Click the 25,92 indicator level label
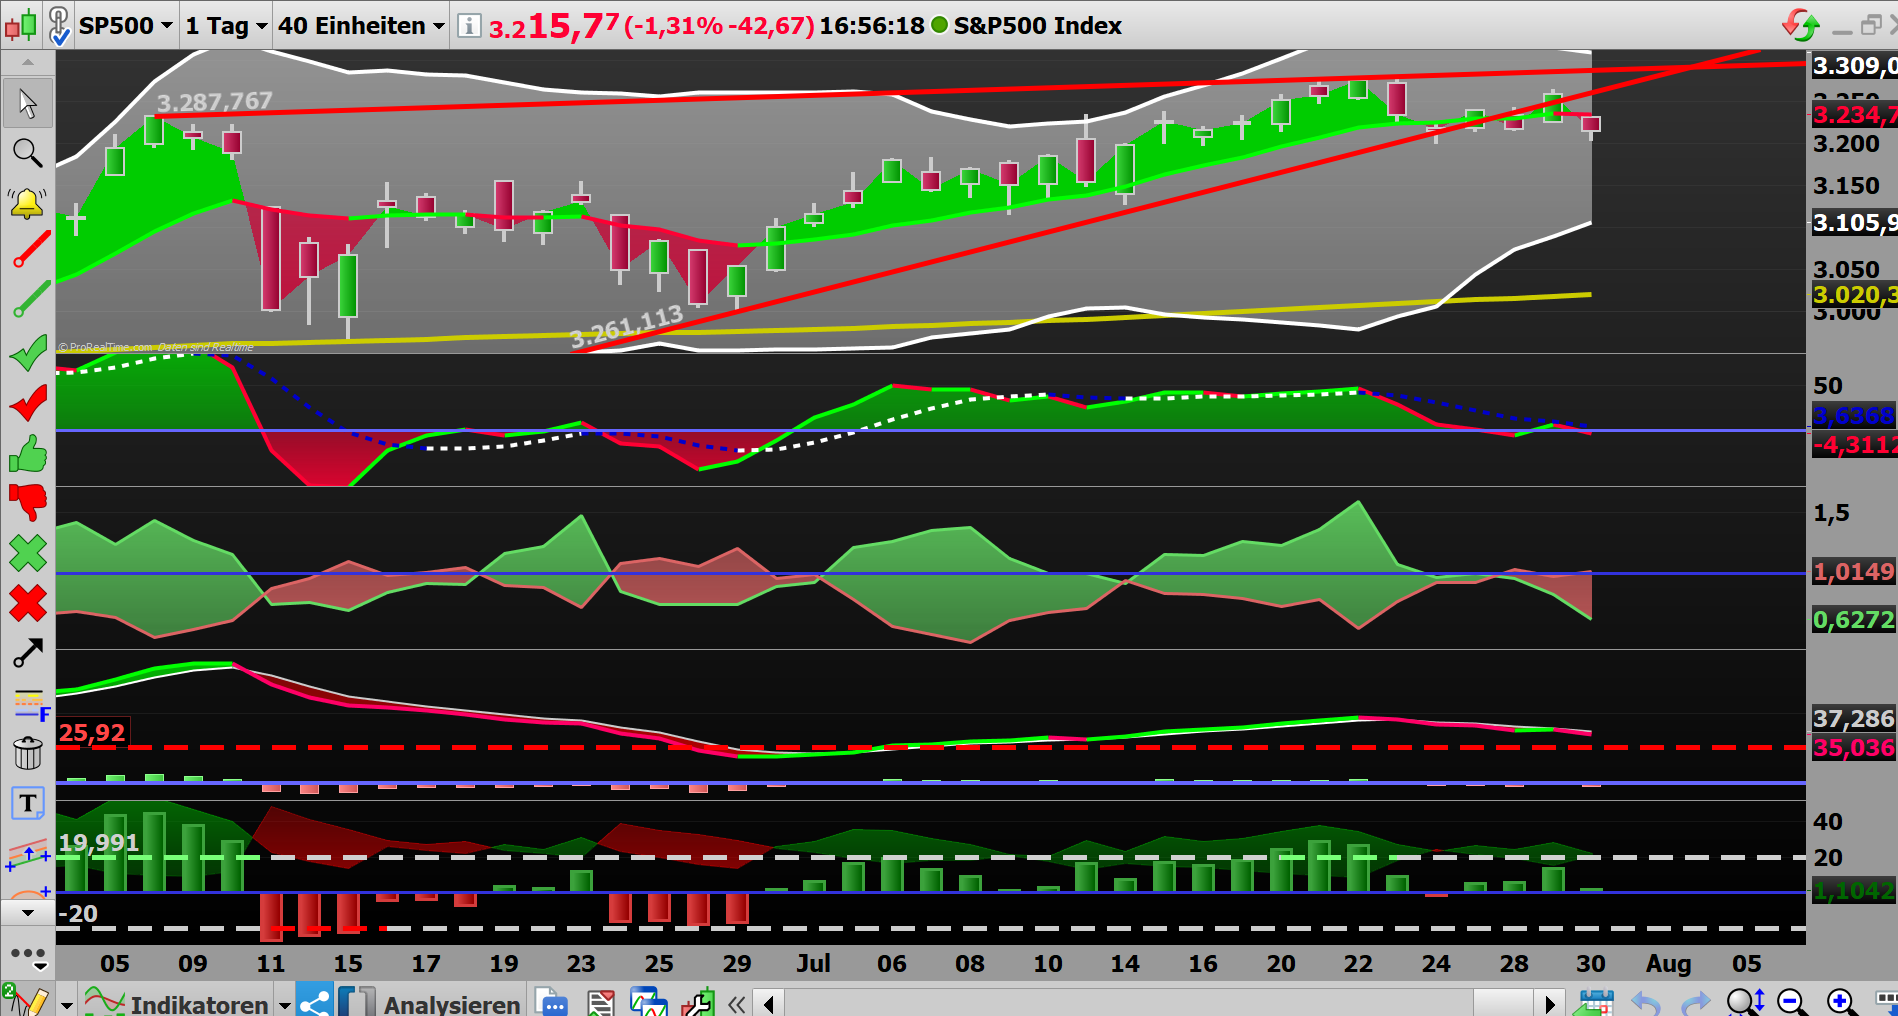This screenshot has width=1898, height=1016. coord(92,733)
